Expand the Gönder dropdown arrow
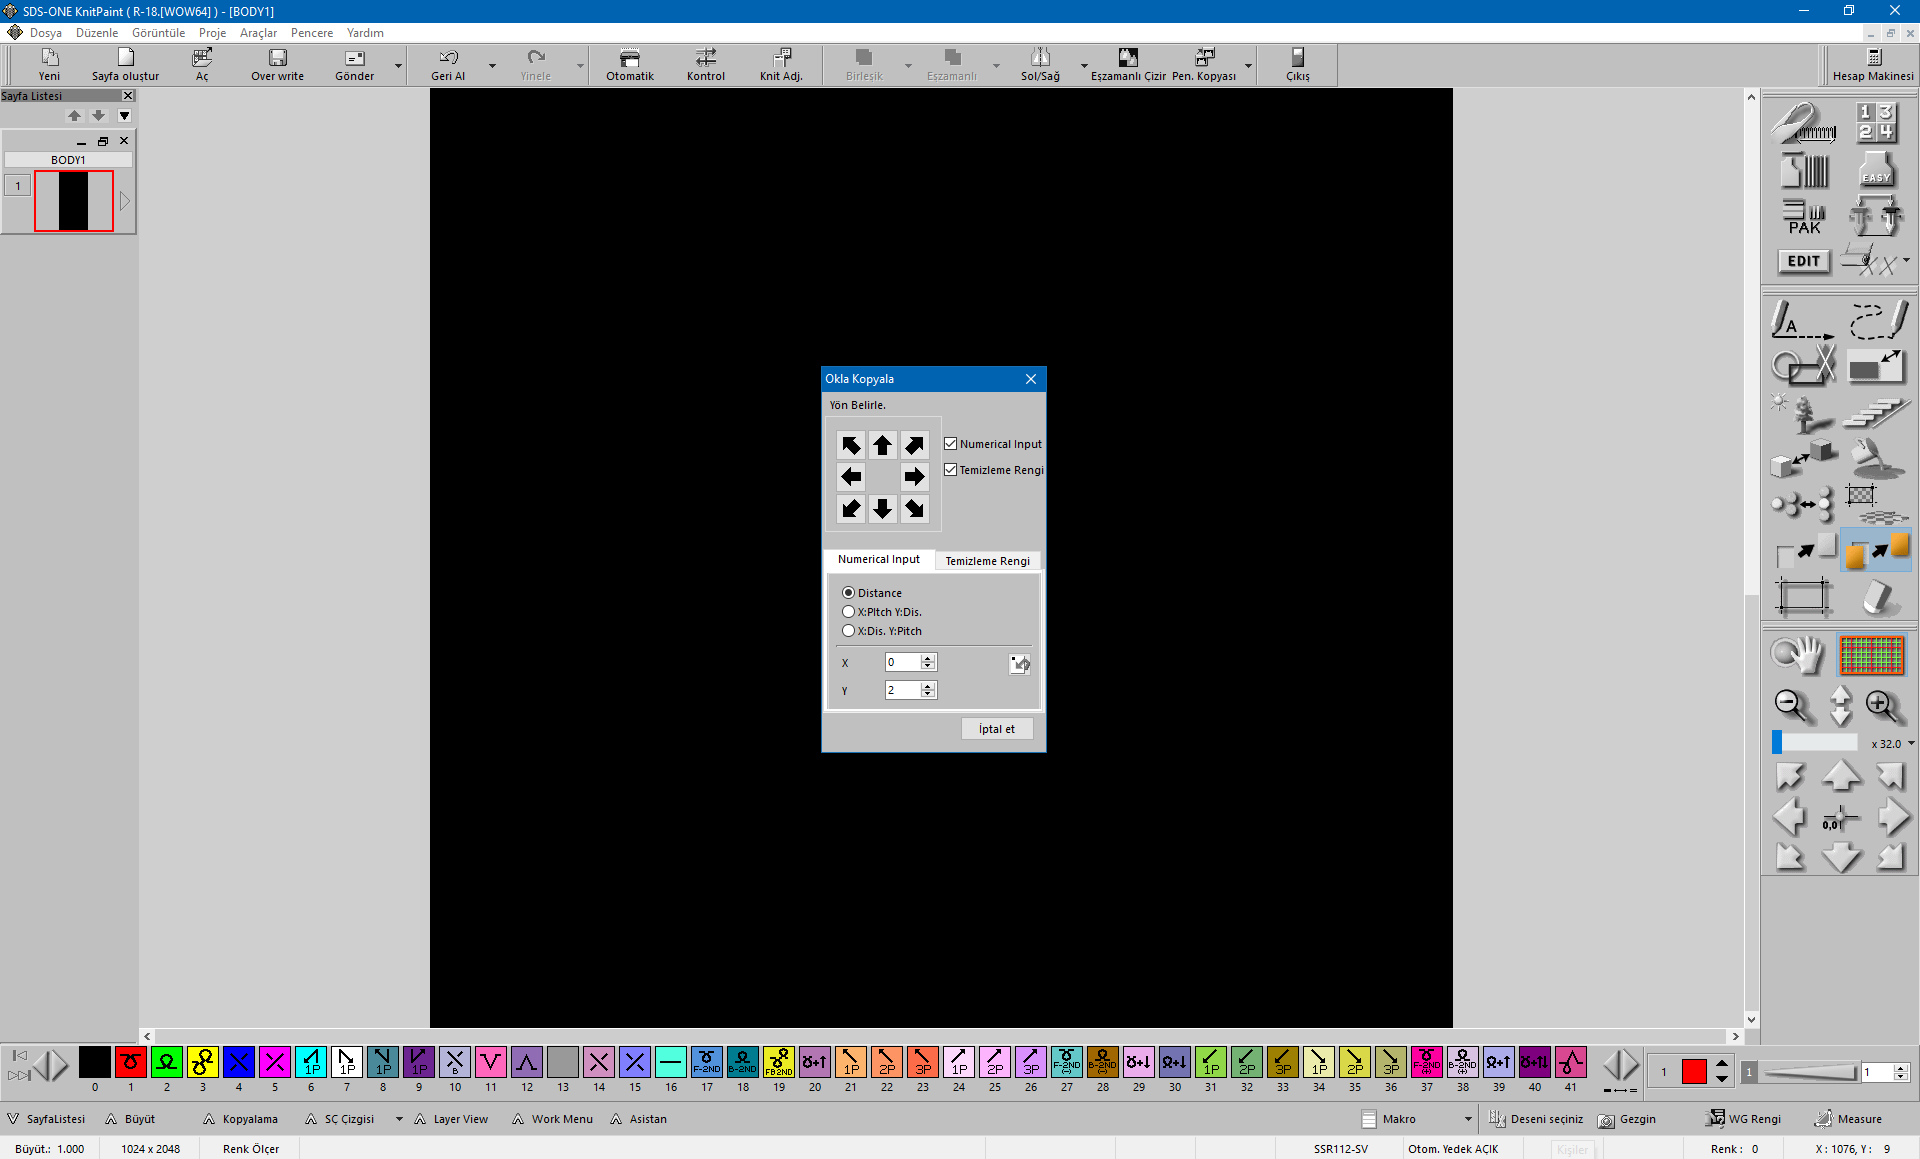The width and height of the screenshot is (1920, 1159). [x=398, y=67]
